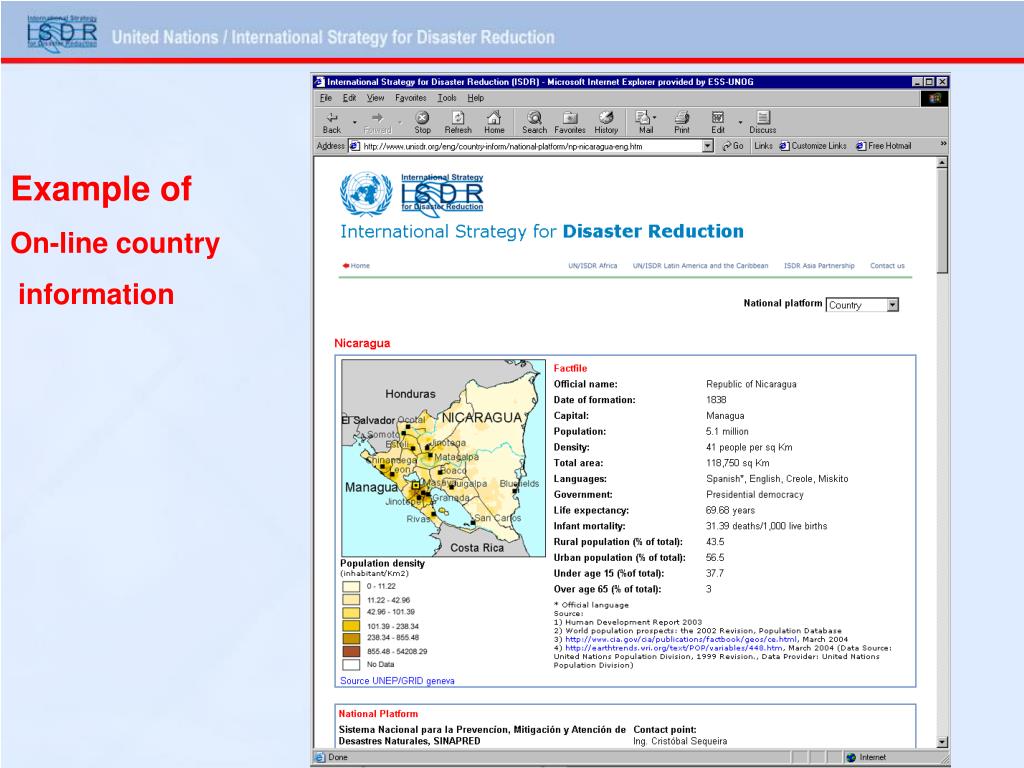Click the 855.48 - 54208.29 legend color swatch
The height and width of the screenshot is (768, 1024).
351,651
